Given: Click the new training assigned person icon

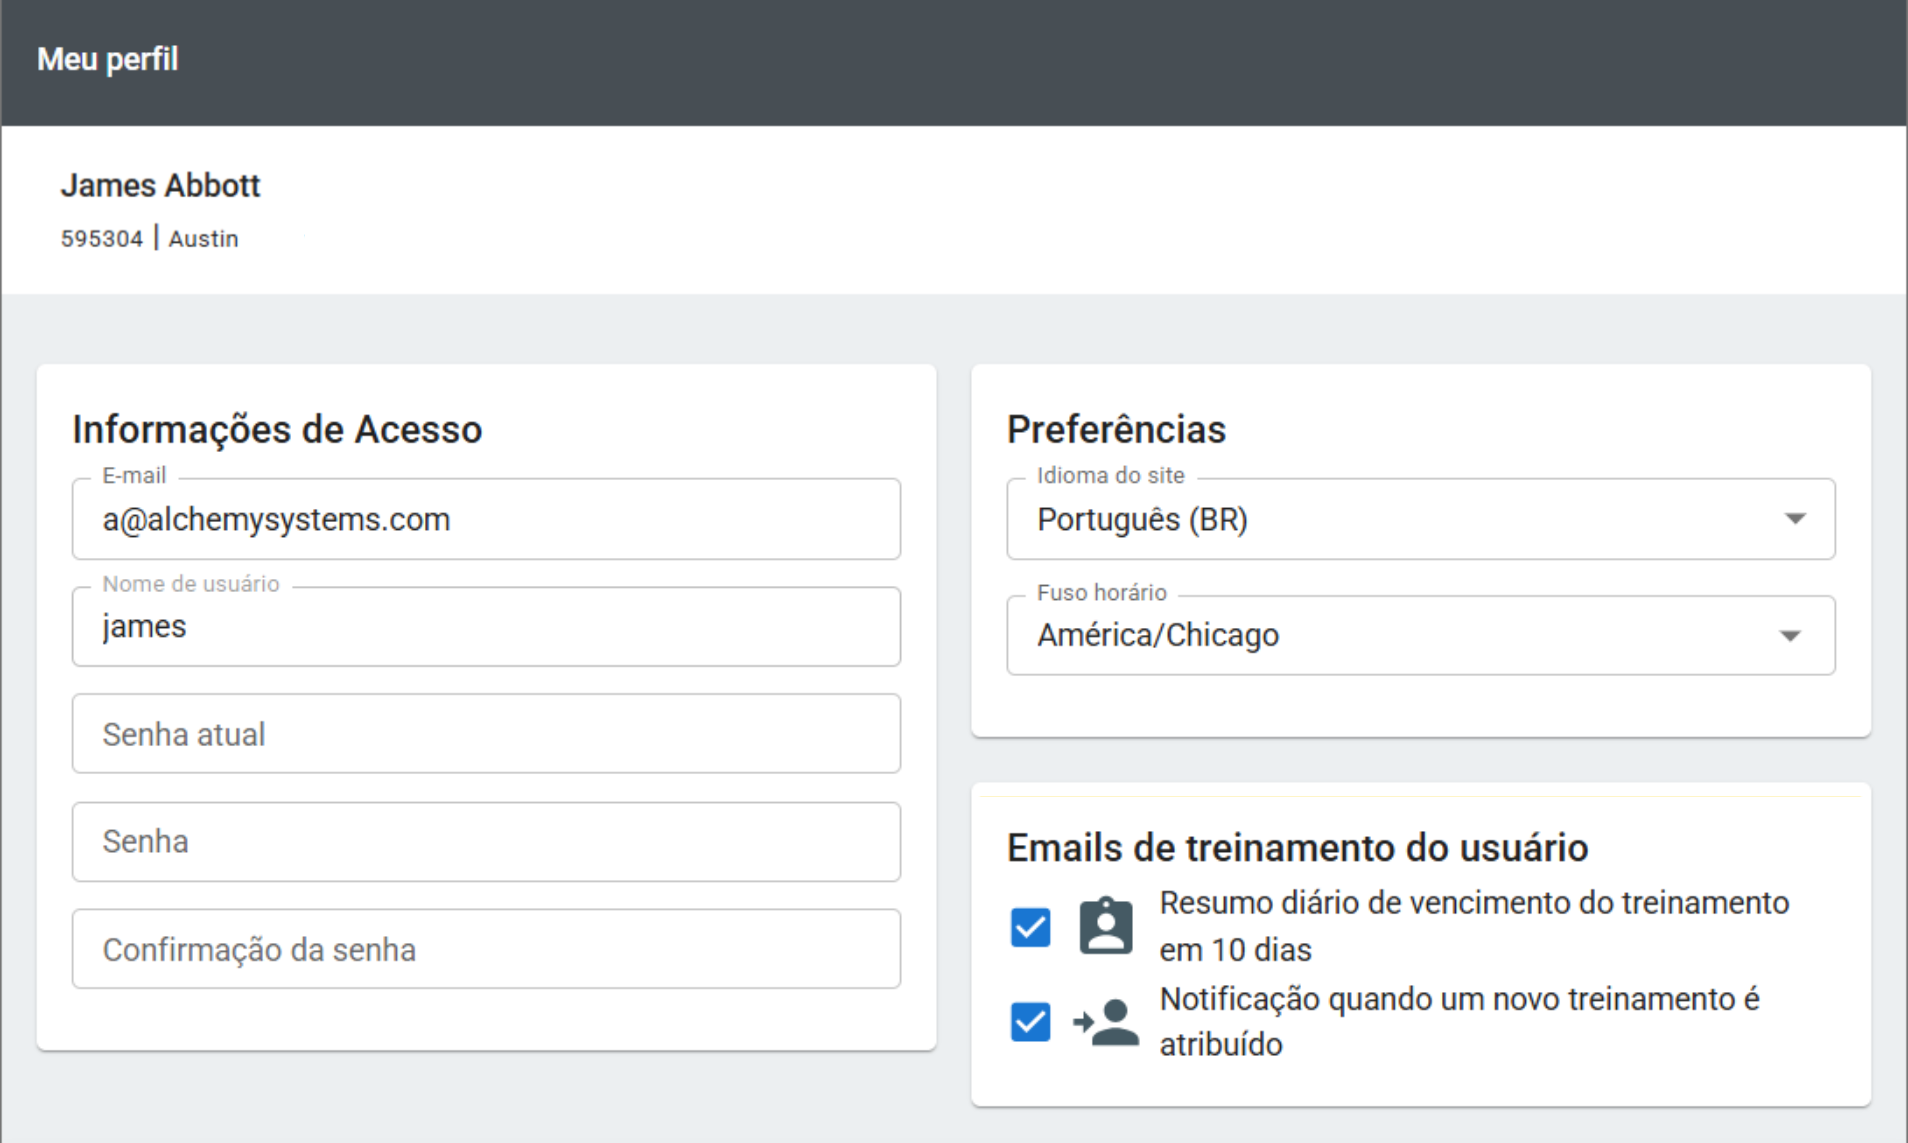Looking at the screenshot, I should [1107, 1021].
